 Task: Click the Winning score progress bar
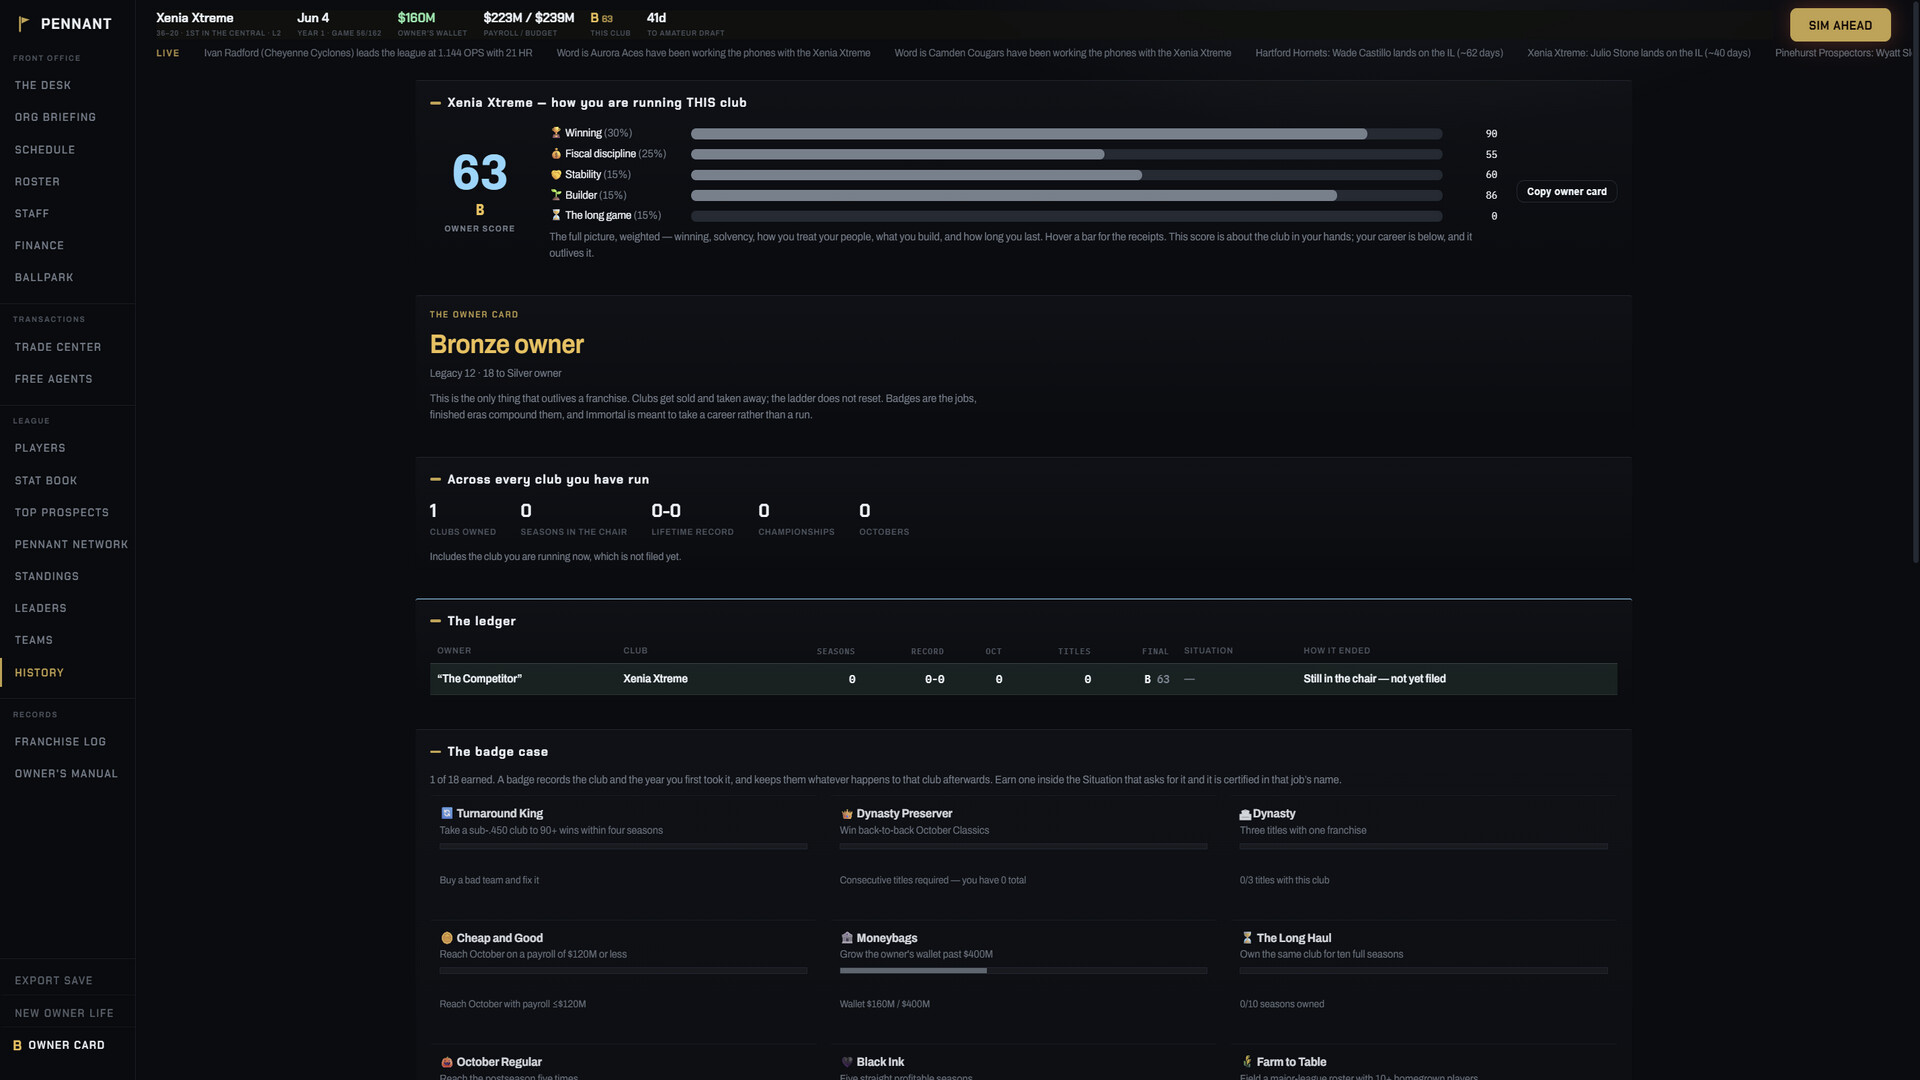pyautogui.click(x=1066, y=134)
